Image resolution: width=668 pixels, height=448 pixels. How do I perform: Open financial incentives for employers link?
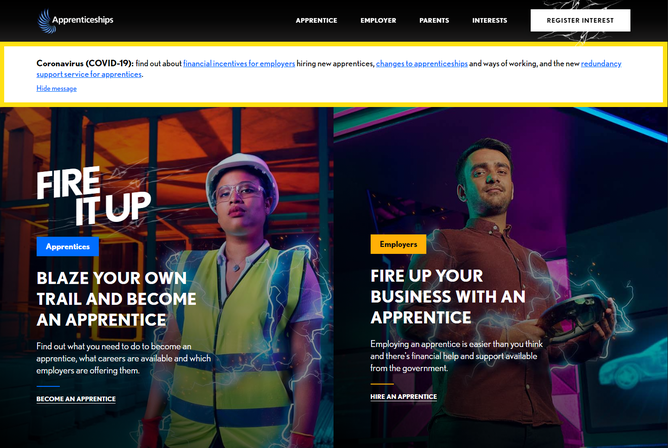(239, 63)
